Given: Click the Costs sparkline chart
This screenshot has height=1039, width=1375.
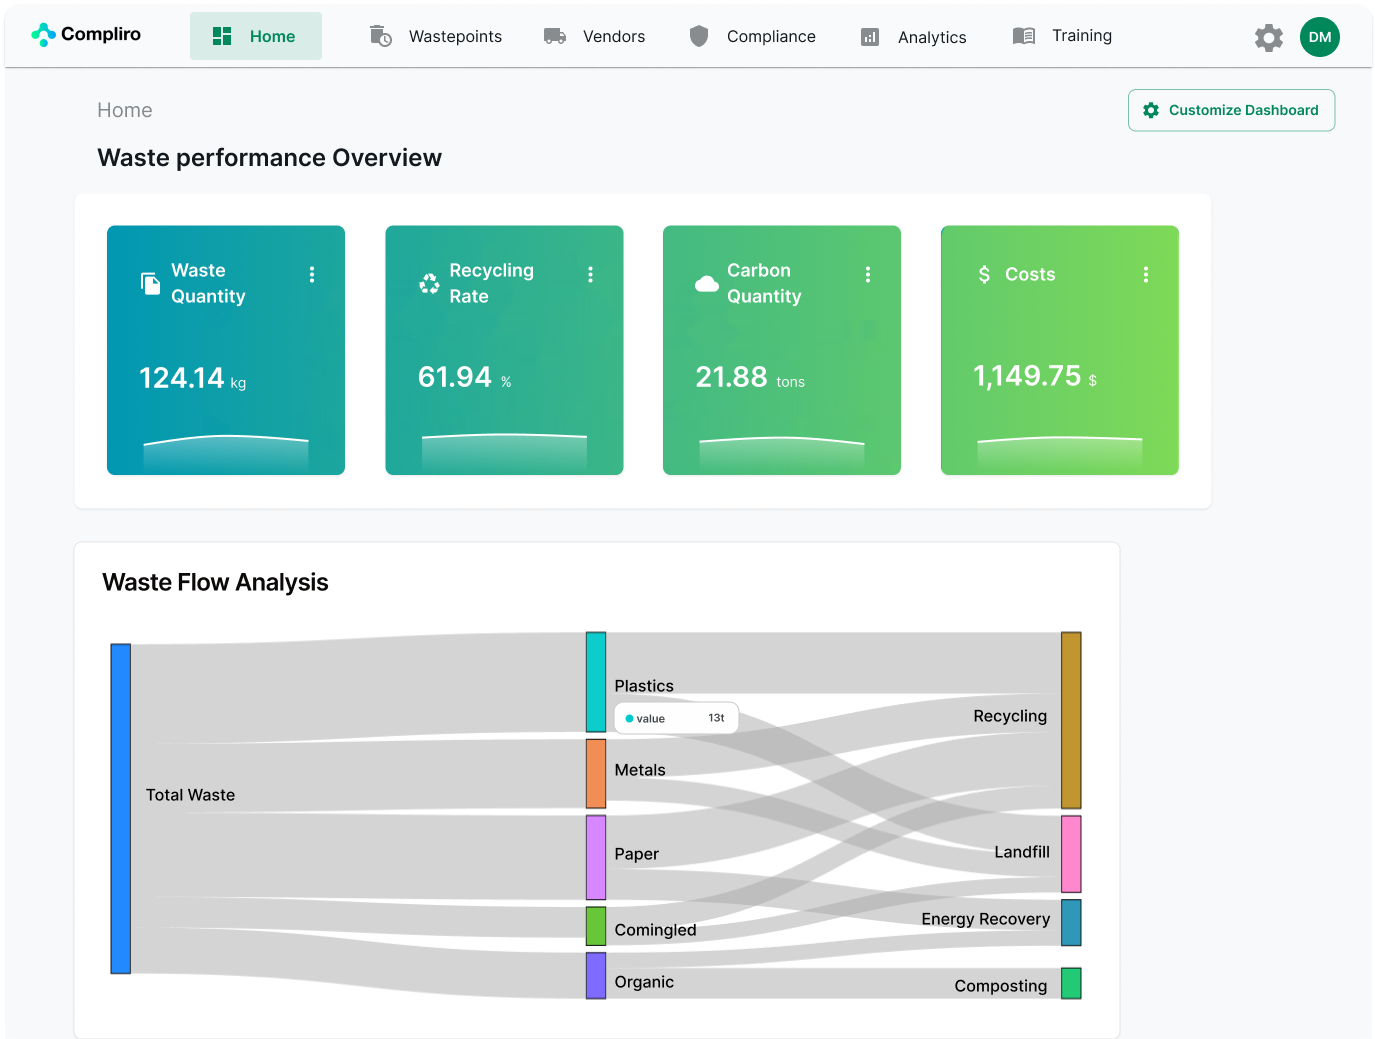Looking at the screenshot, I should (x=1060, y=454).
